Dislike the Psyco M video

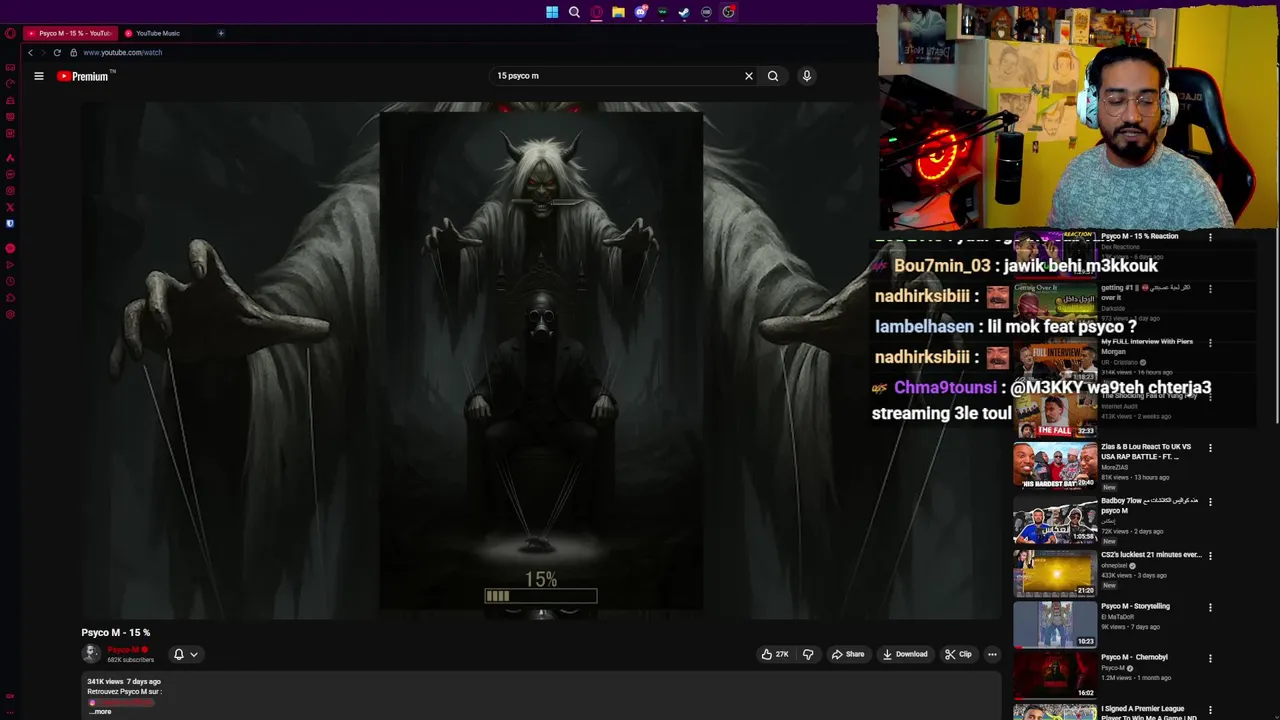point(808,654)
